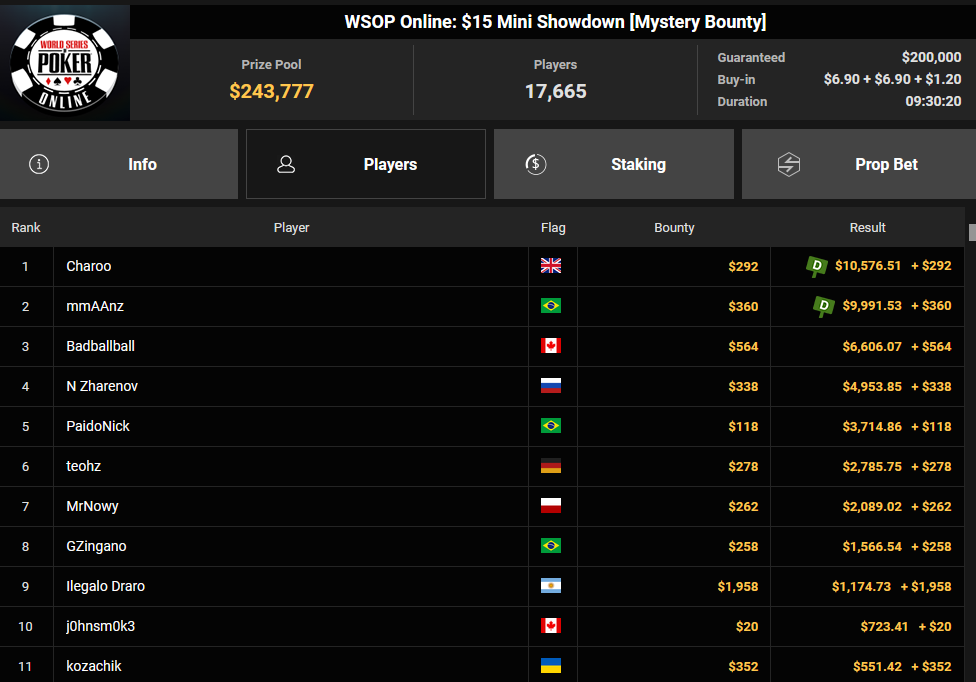Click the $2,089.02 result for MrNowy
Viewport: 976px width, 682px height.
(x=872, y=507)
